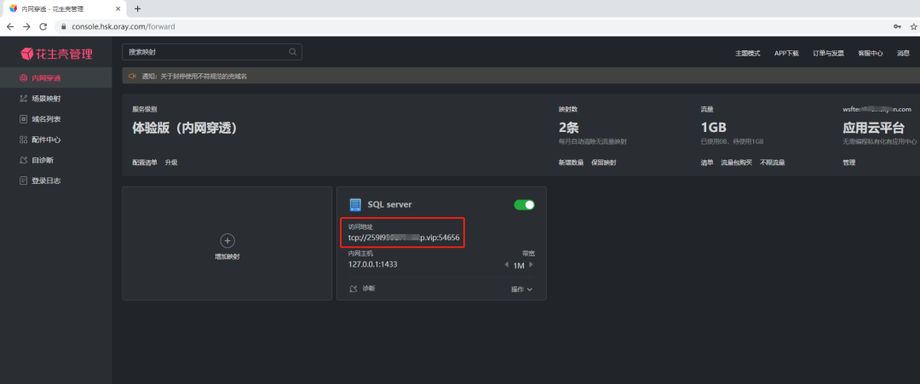Click 消息 in top navigation
Image resolution: width=920 pixels, height=384 pixels.
click(903, 53)
